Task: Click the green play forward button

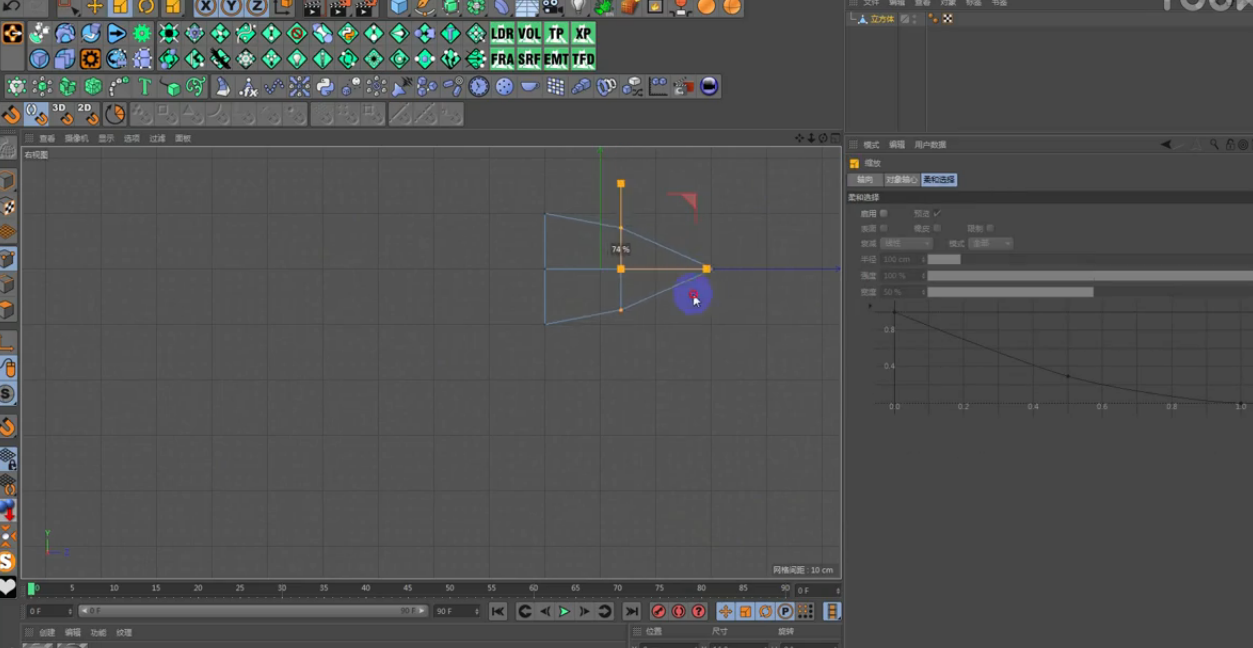Action: click(x=564, y=611)
